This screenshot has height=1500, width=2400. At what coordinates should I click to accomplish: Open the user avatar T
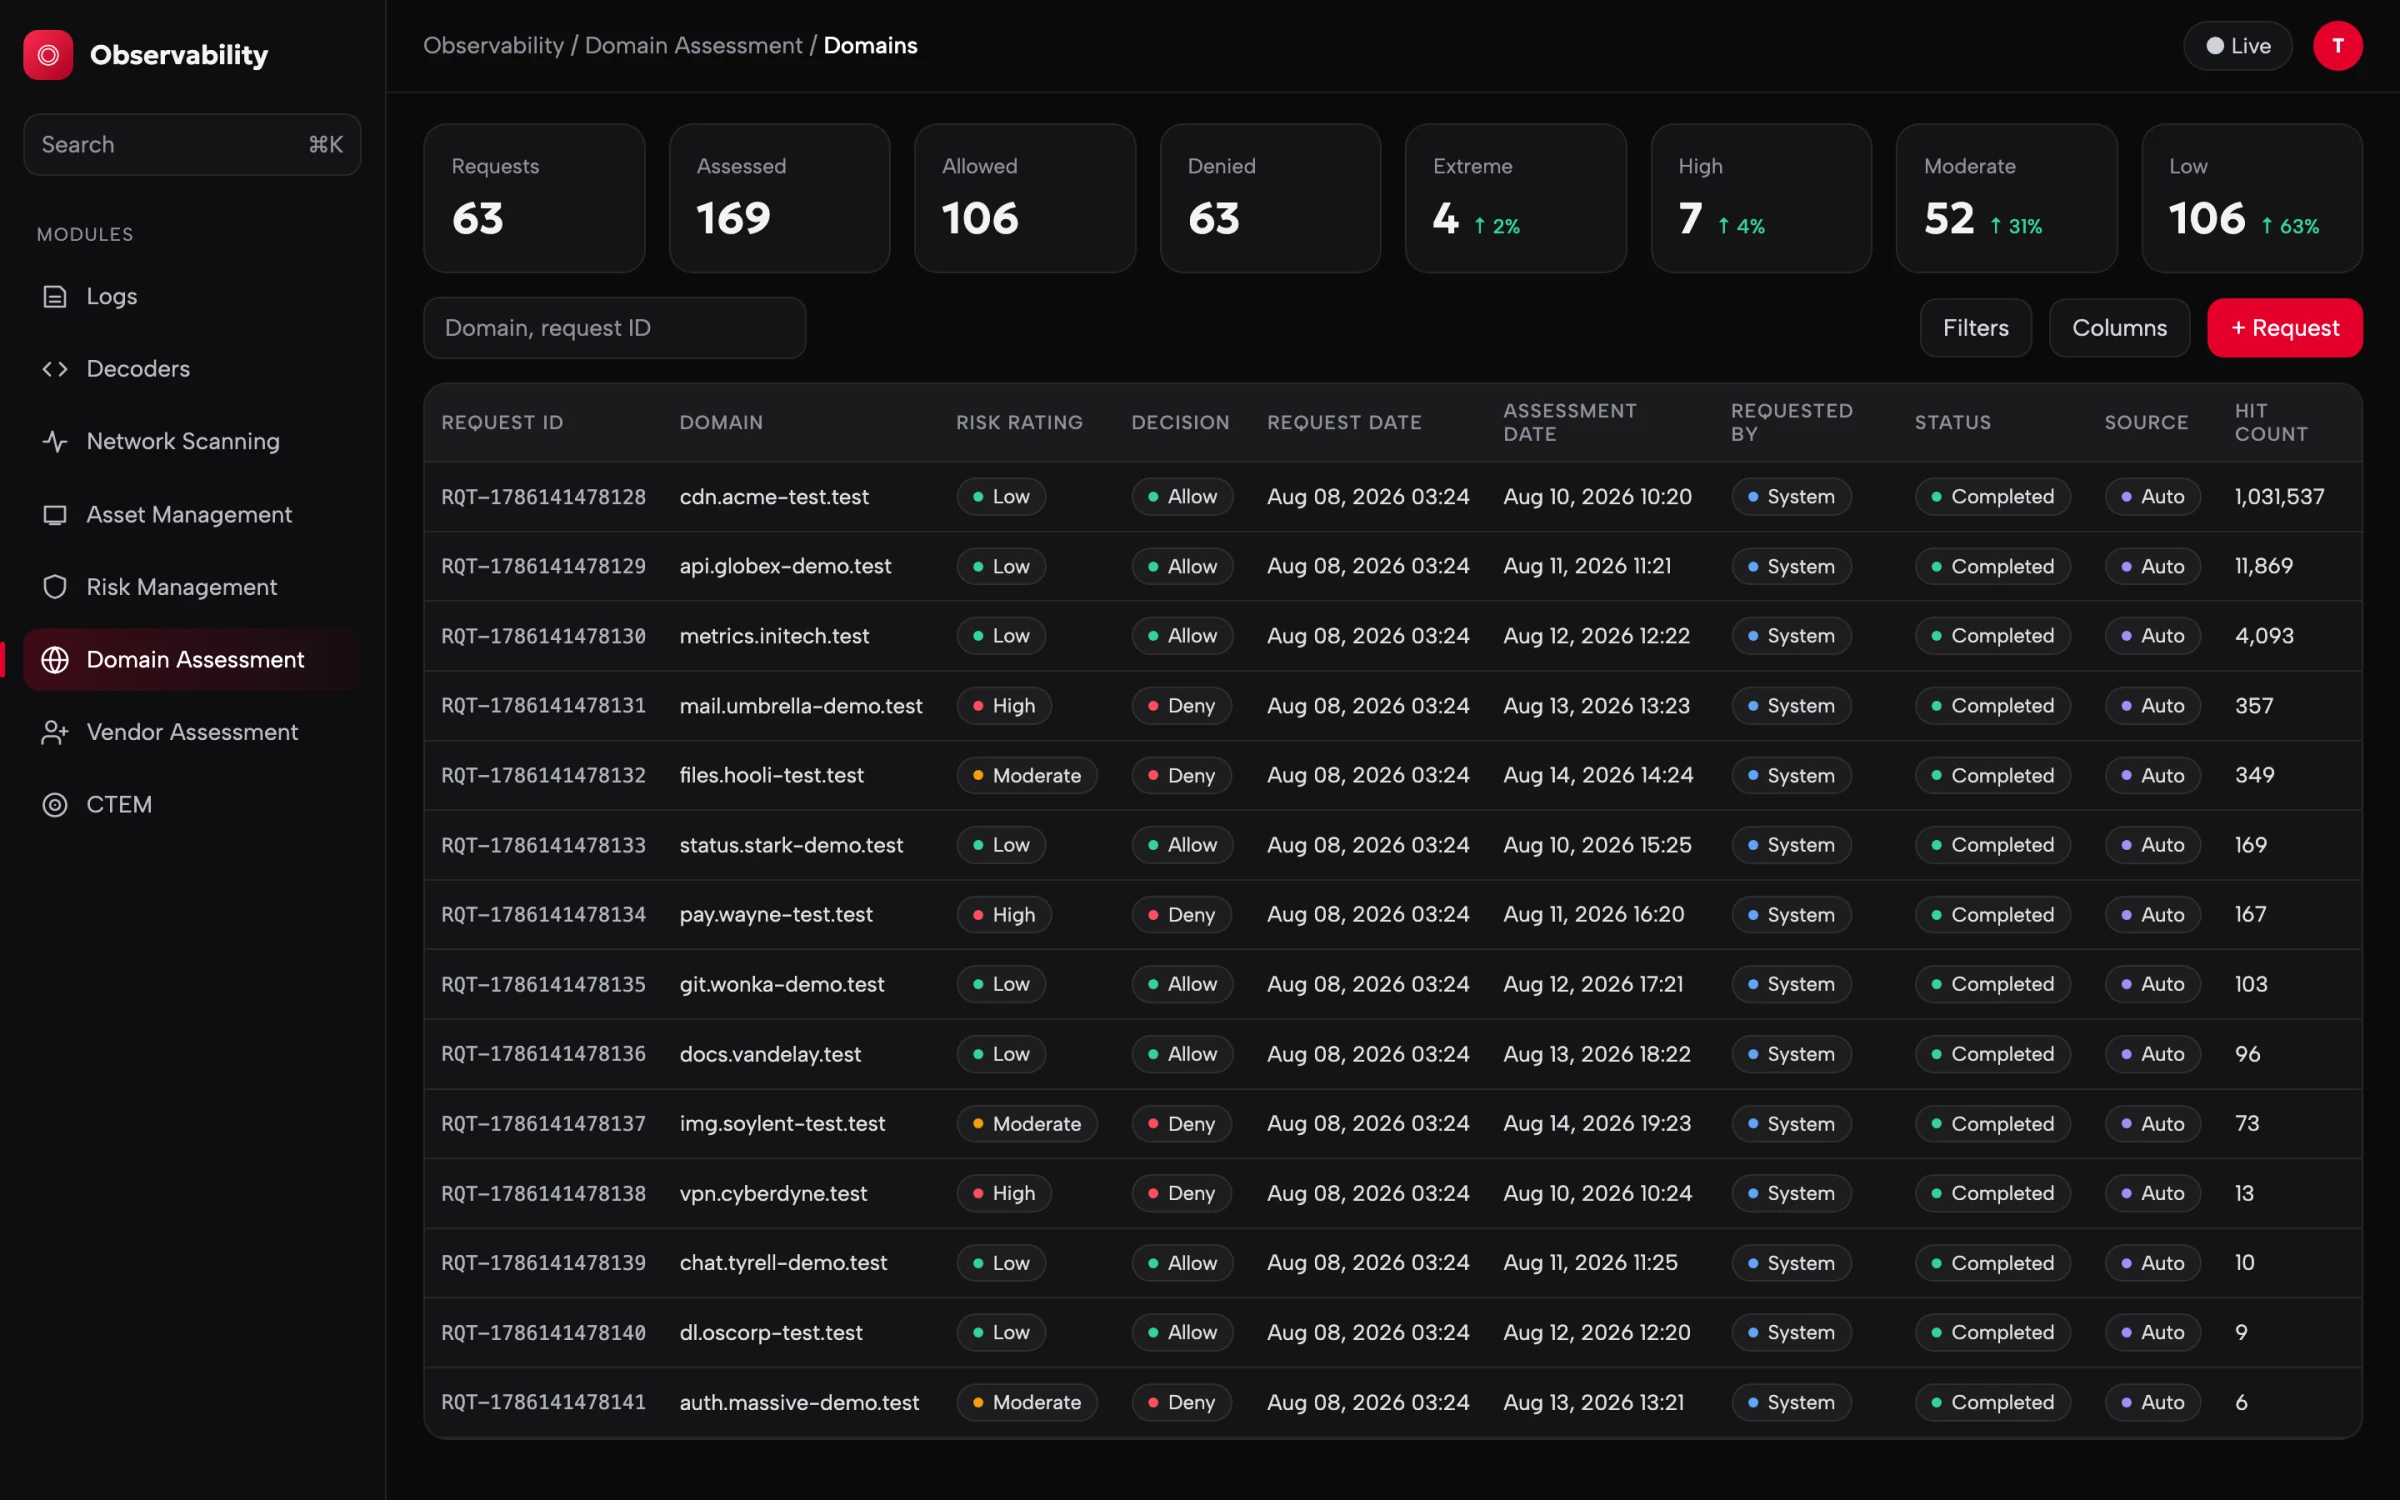point(2337,46)
